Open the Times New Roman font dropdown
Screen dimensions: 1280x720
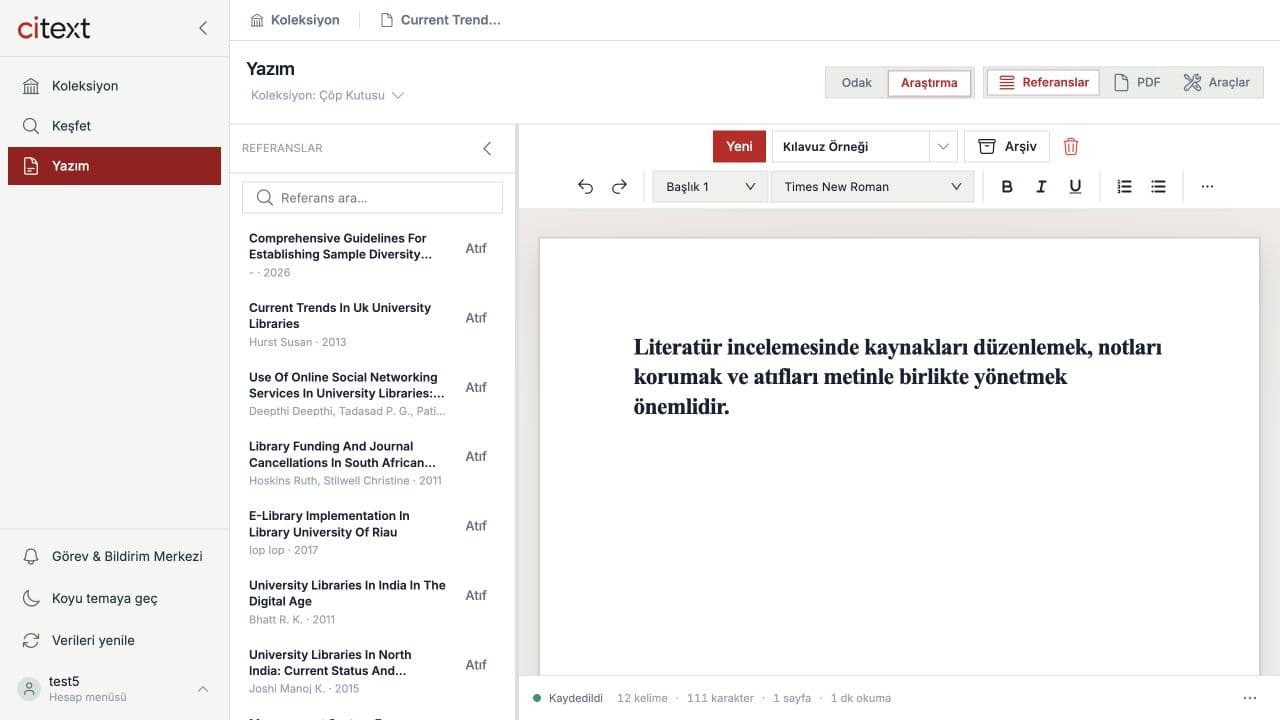click(872, 187)
